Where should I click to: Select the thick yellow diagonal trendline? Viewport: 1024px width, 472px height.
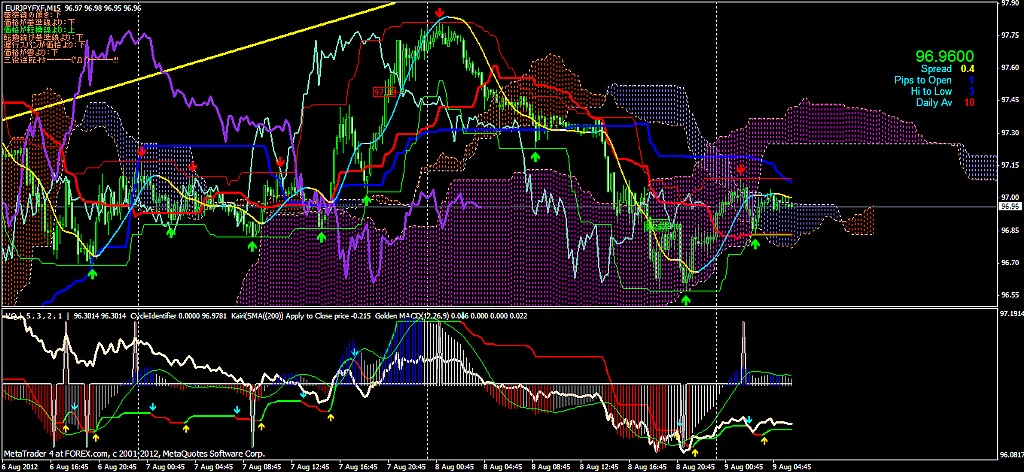coord(200,62)
